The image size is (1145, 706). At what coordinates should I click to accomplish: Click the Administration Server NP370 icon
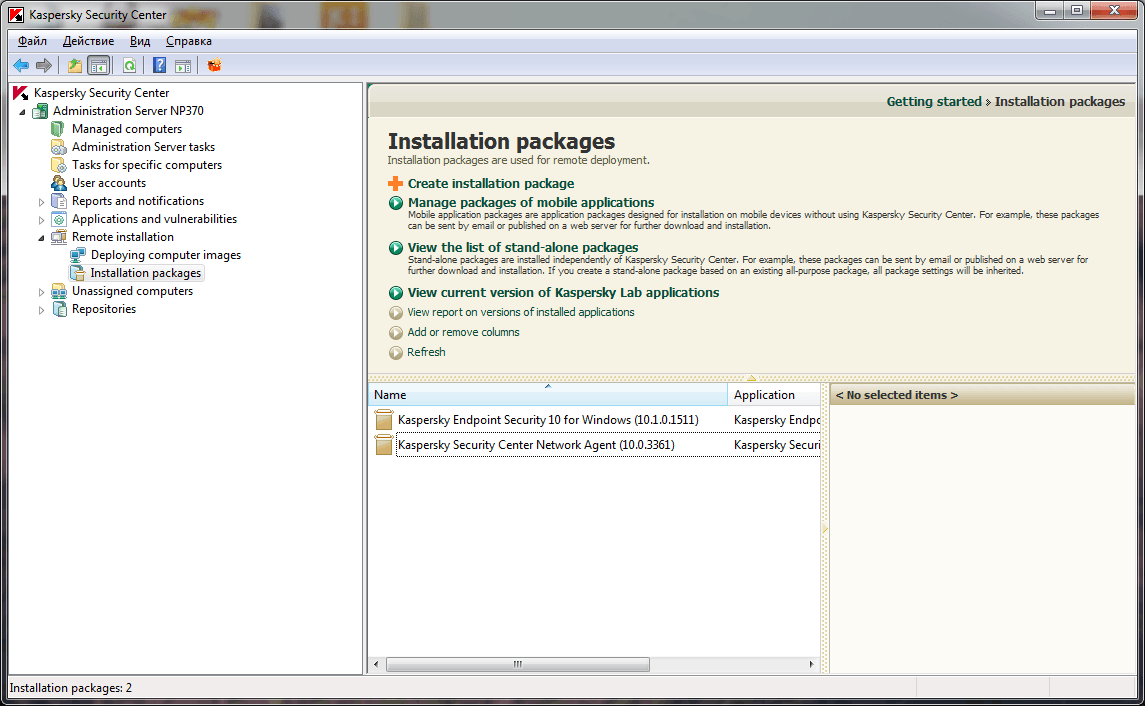(x=41, y=111)
